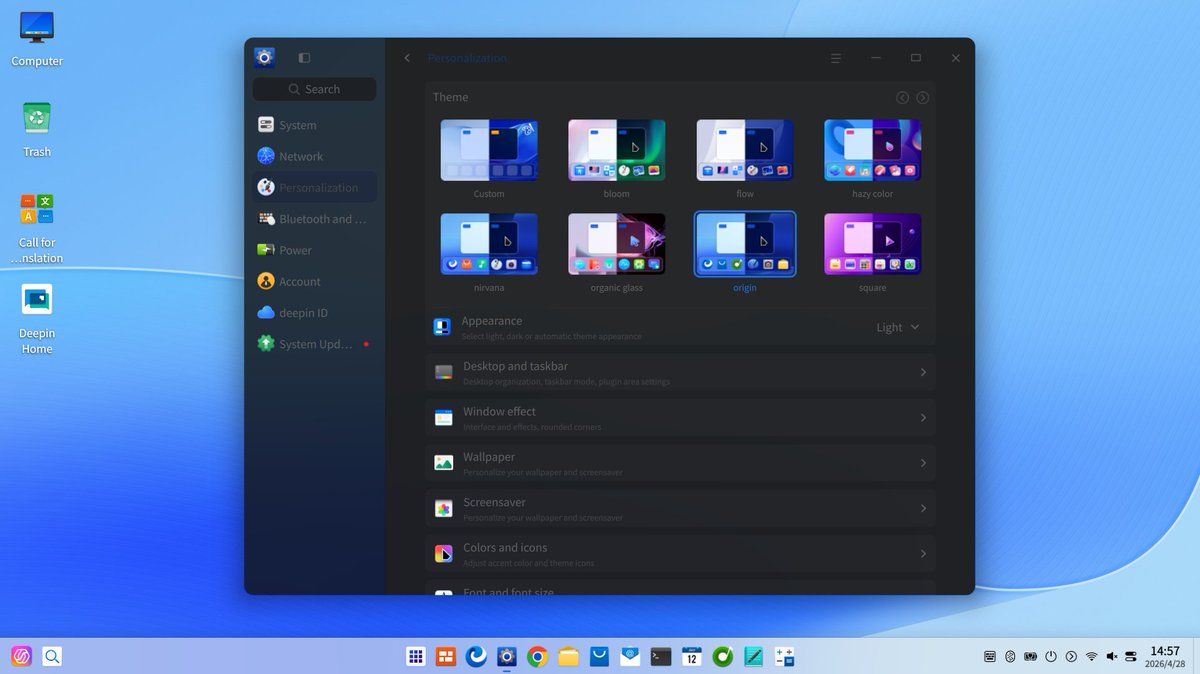Click the taskbar search magnifier icon
This screenshot has width=1200, height=674.
[x=52, y=657]
